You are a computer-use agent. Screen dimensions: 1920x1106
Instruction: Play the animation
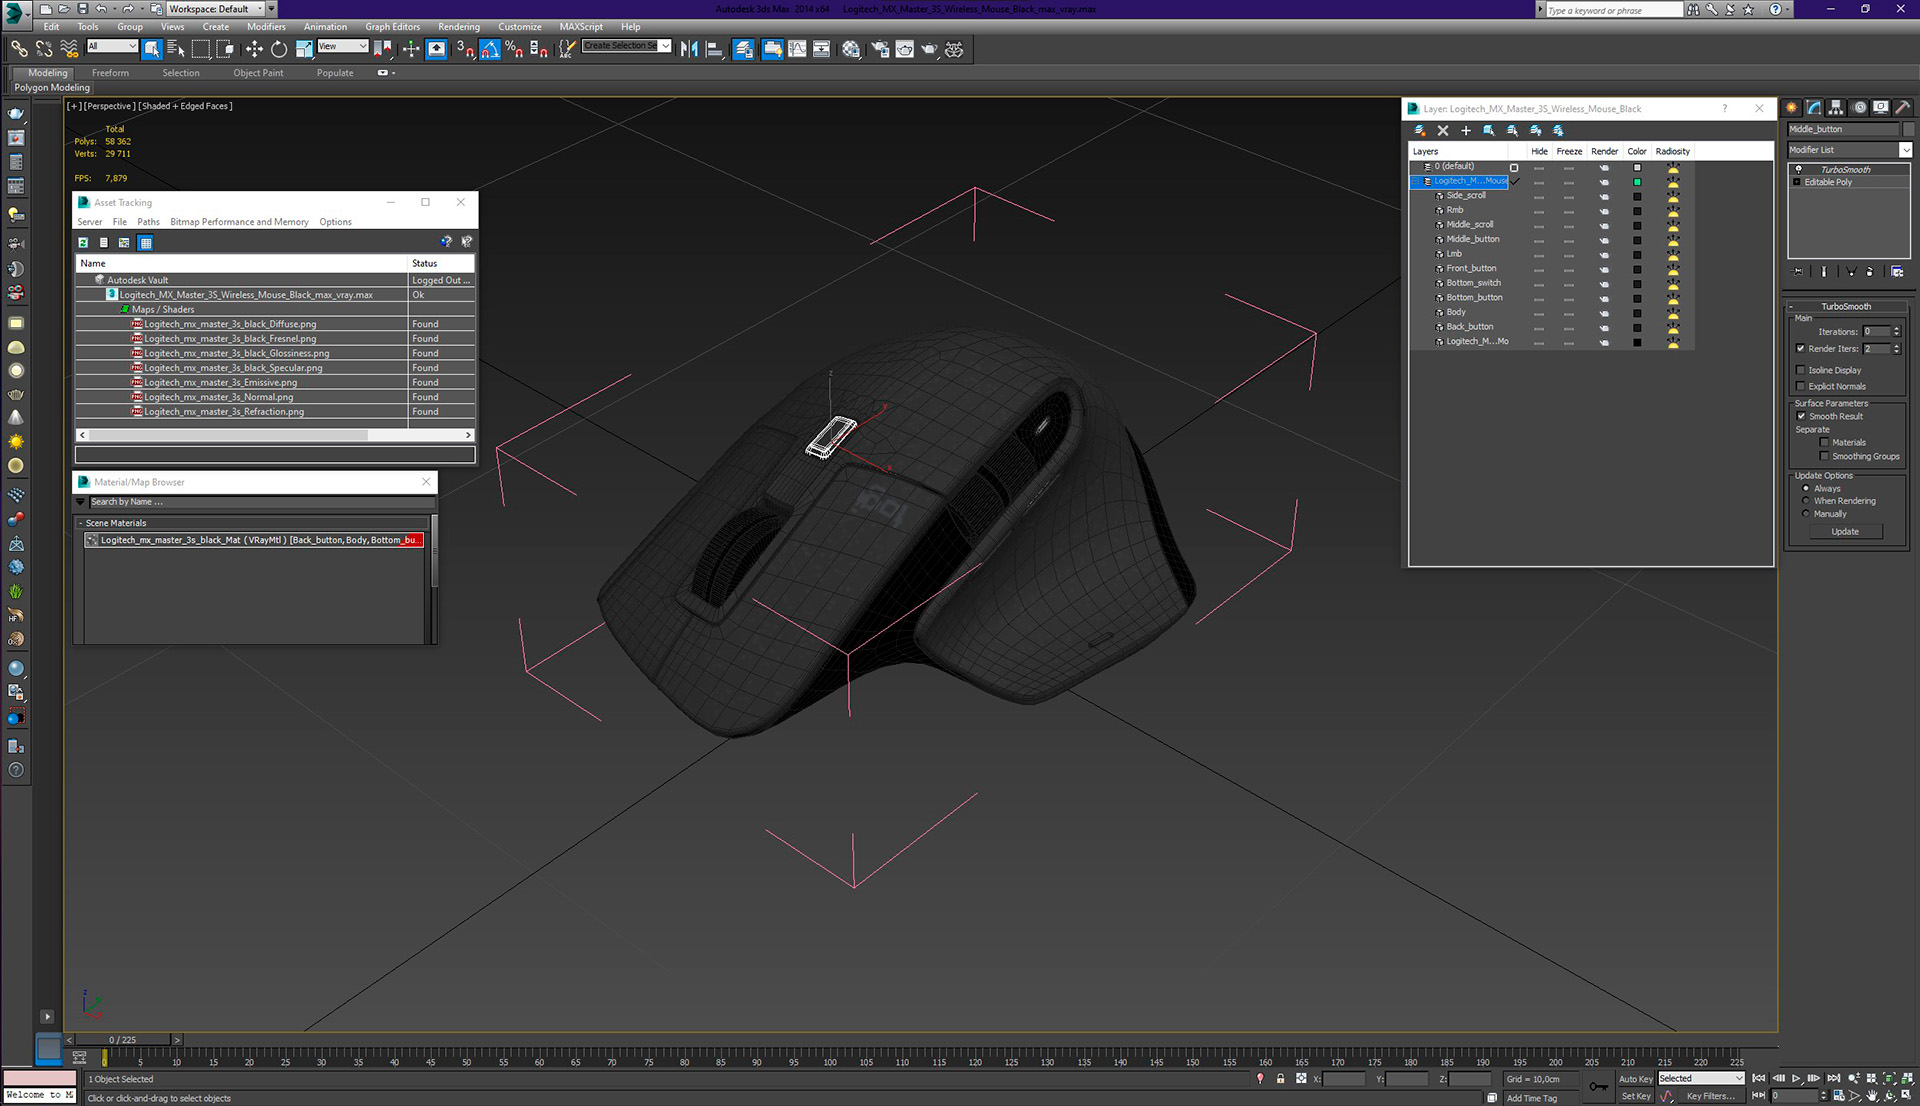click(1796, 1079)
